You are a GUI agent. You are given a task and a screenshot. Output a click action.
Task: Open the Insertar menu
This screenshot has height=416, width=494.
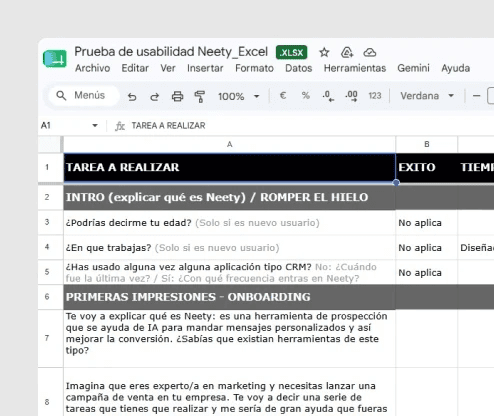[205, 68]
